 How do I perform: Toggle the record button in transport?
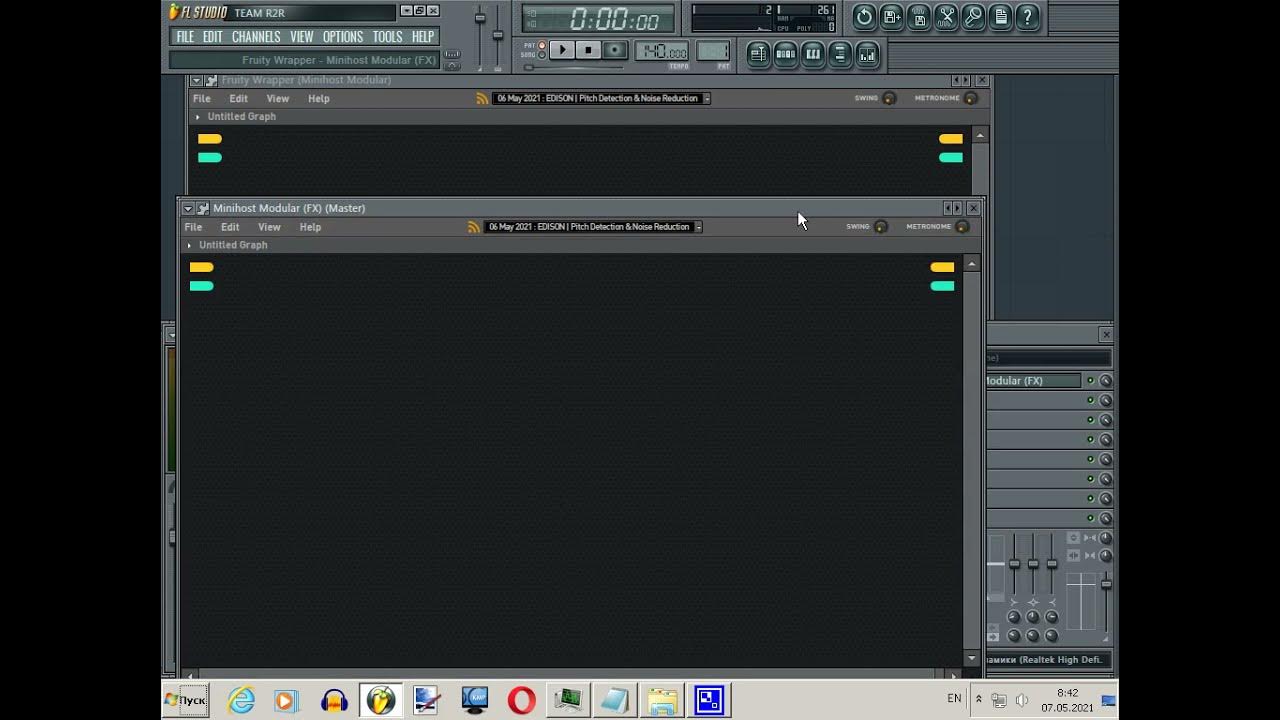615,50
